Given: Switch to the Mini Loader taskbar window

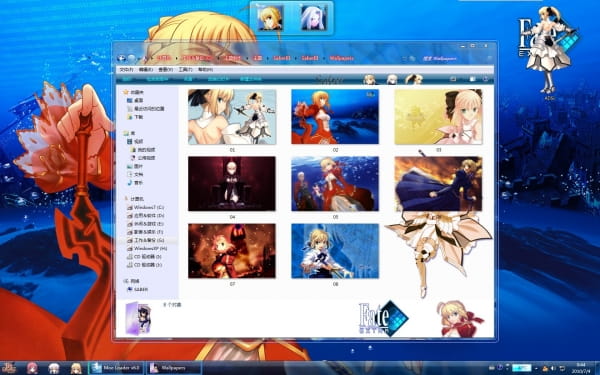Looking at the screenshot, I should coord(116,368).
